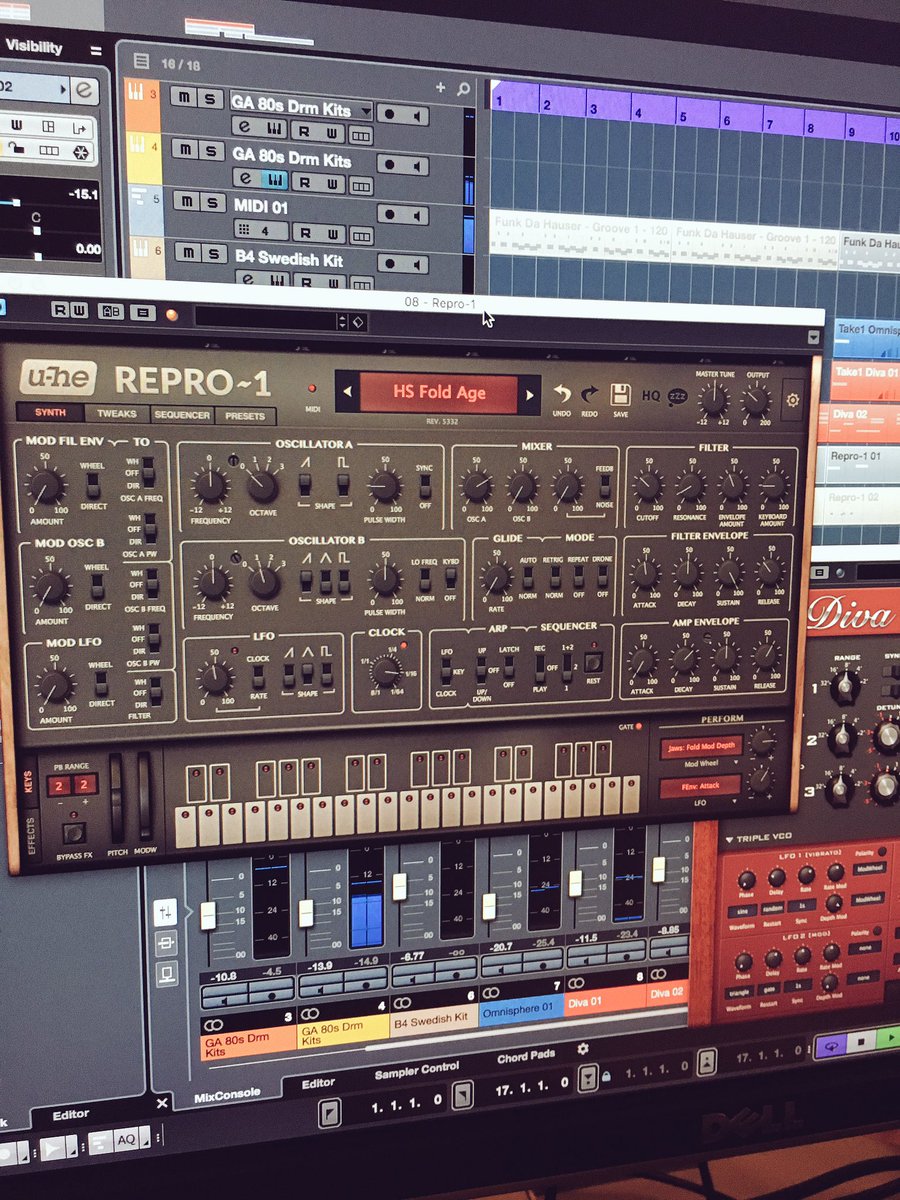Edit channel settings of track 4 (e)
Viewport: 900px width, 1200px height.
(245, 179)
